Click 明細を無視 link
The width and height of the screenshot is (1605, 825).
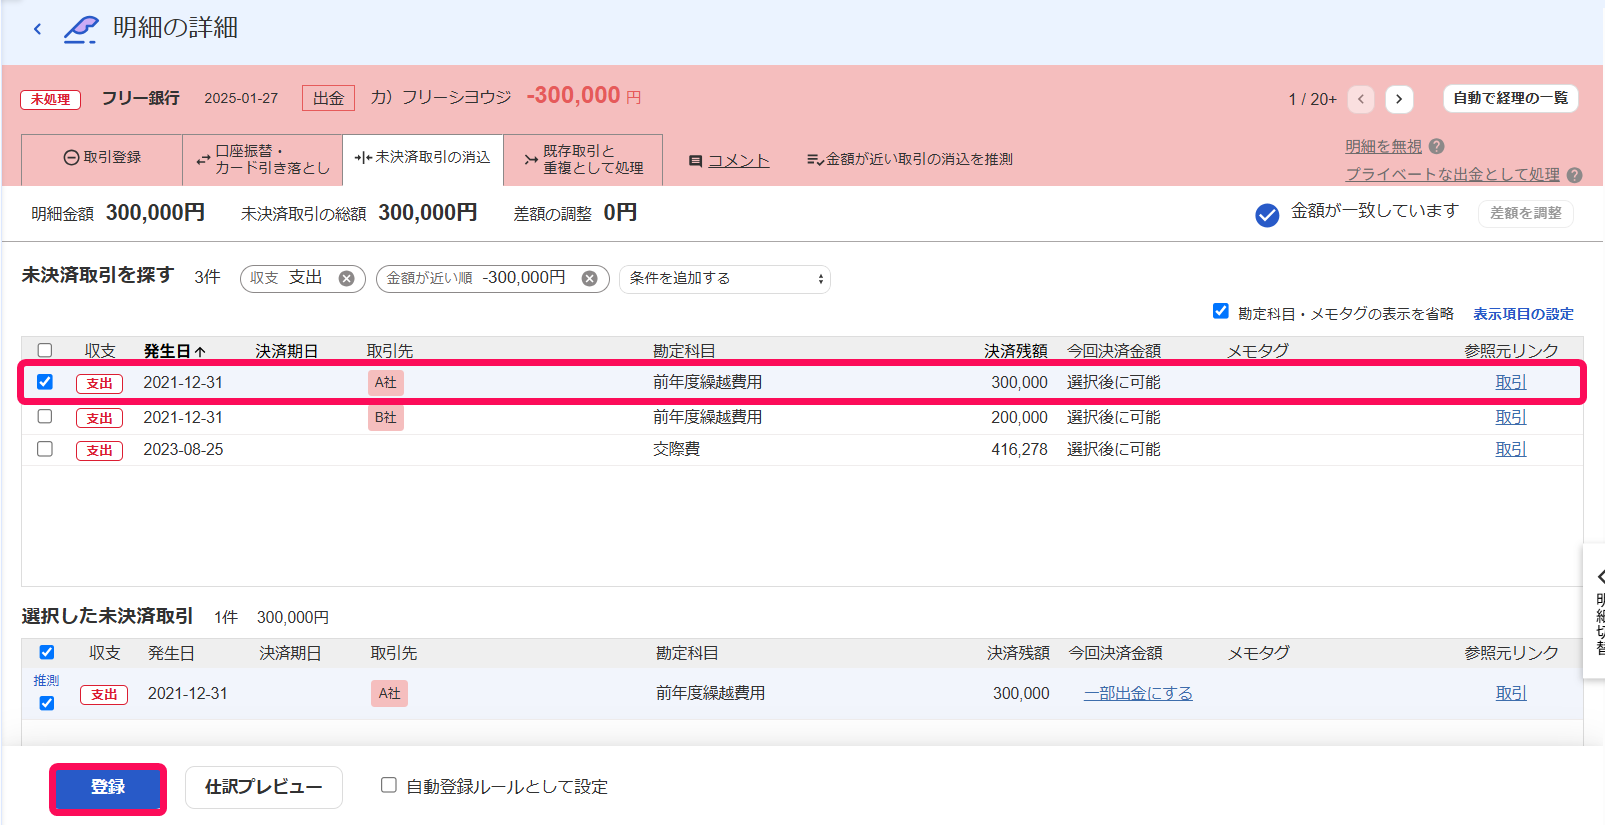(x=1384, y=146)
